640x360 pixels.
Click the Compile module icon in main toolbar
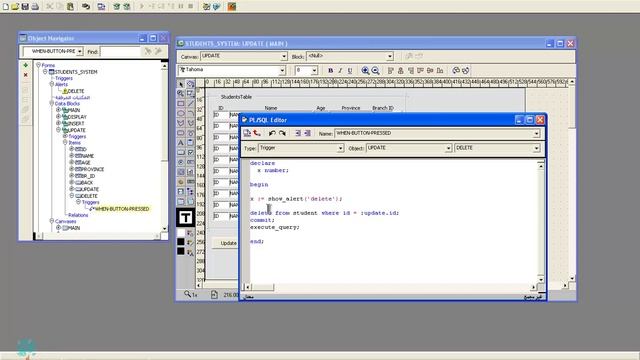[x=101, y=6]
